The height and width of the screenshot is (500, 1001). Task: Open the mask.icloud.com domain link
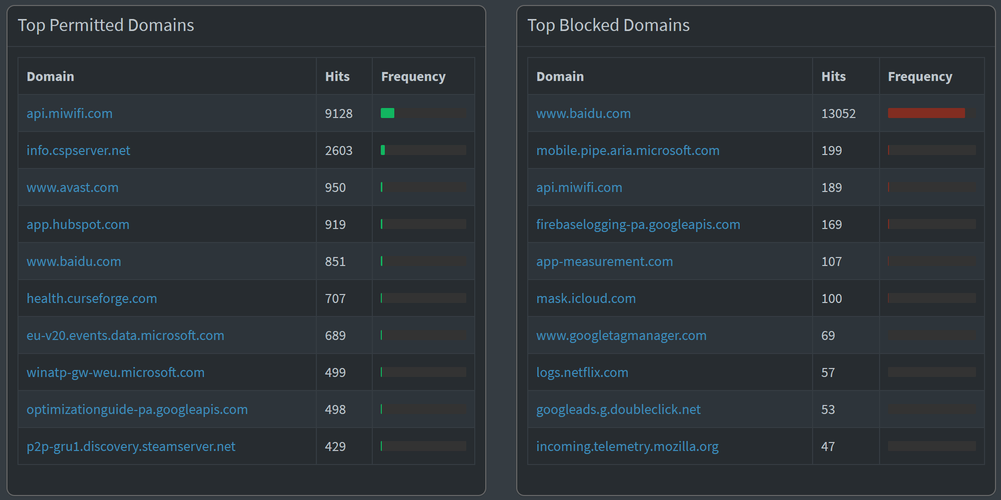pos(585,299)
